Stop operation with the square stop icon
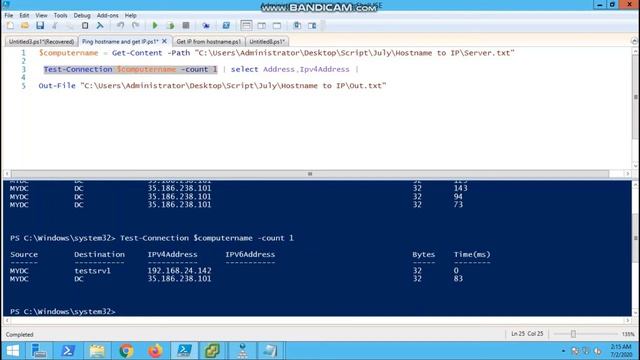The image size is (640, 360). click(186, 26)
